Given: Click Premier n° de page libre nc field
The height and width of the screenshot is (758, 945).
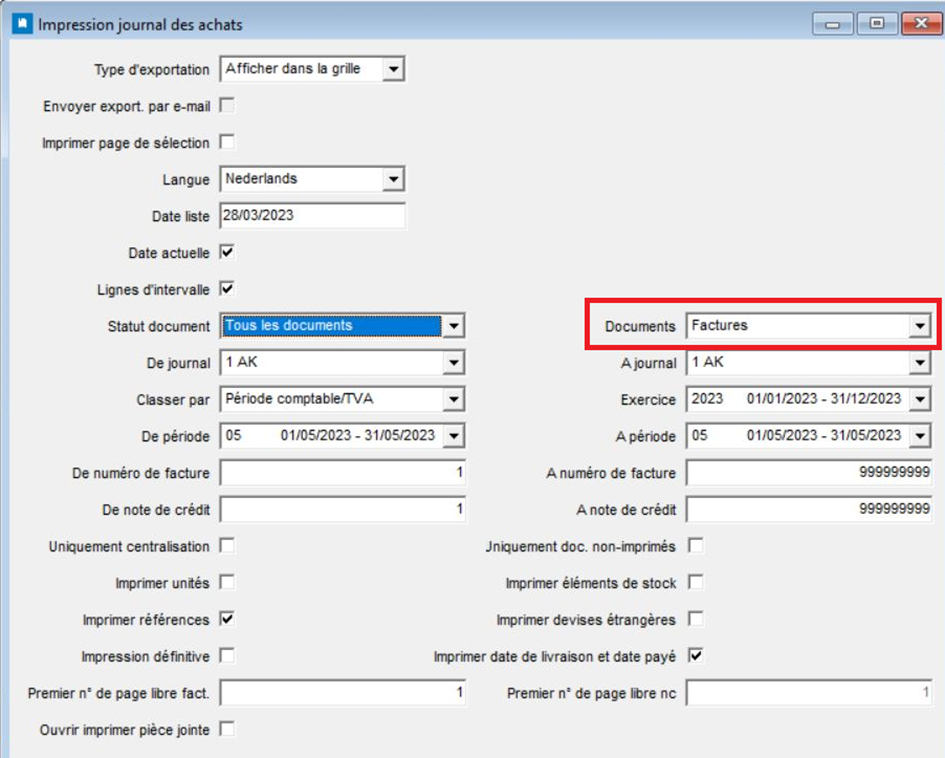Looking at the screenshot, I should pyautogui.click(x=809, y=693).
